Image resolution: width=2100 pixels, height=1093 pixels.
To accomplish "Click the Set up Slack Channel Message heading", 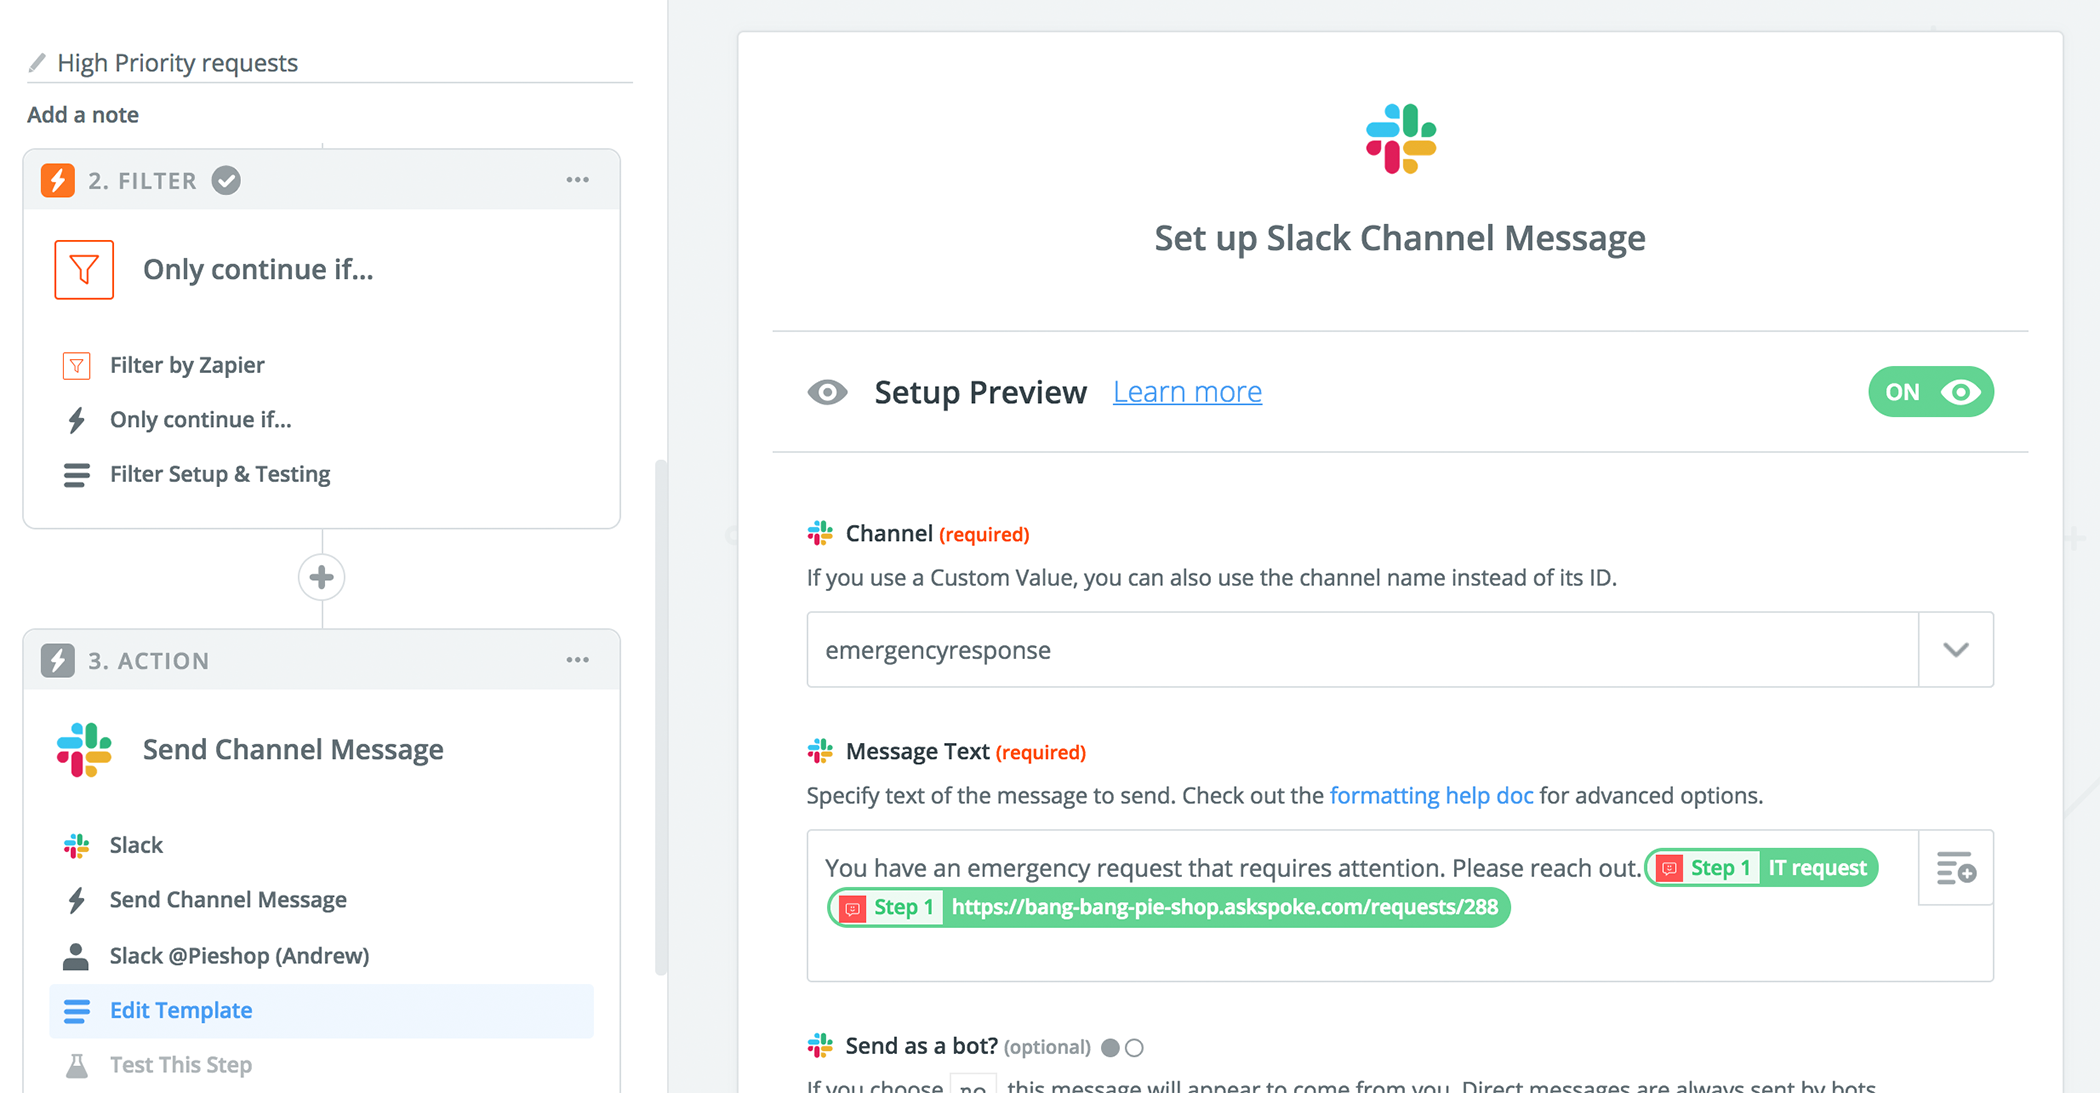I will 1400,238.
